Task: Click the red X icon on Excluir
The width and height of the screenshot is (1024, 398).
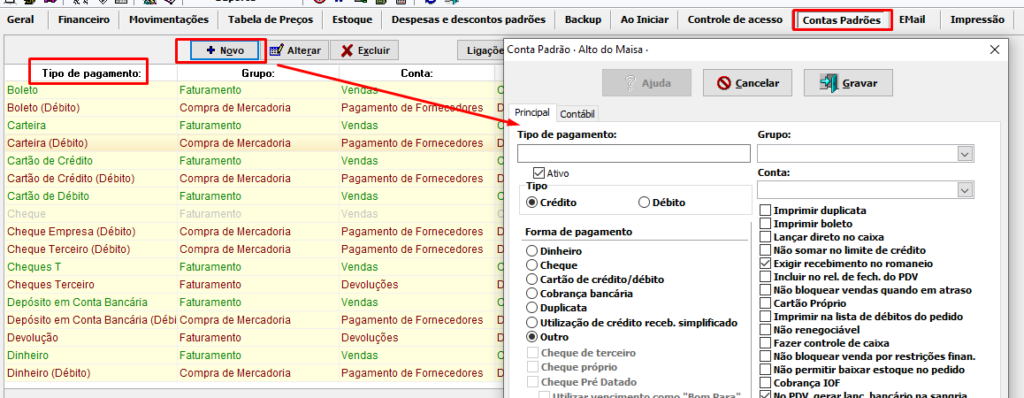Action: pos(347,50)
